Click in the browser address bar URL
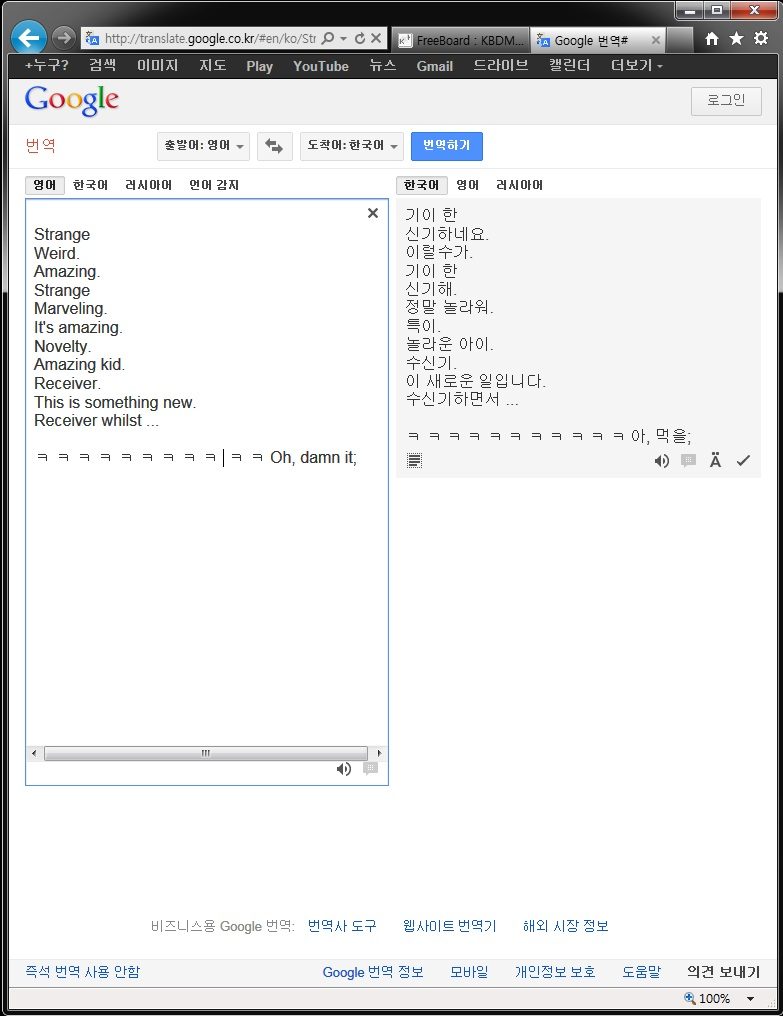This screenshot has height=1016, width=783. click(x=210, y=38)
